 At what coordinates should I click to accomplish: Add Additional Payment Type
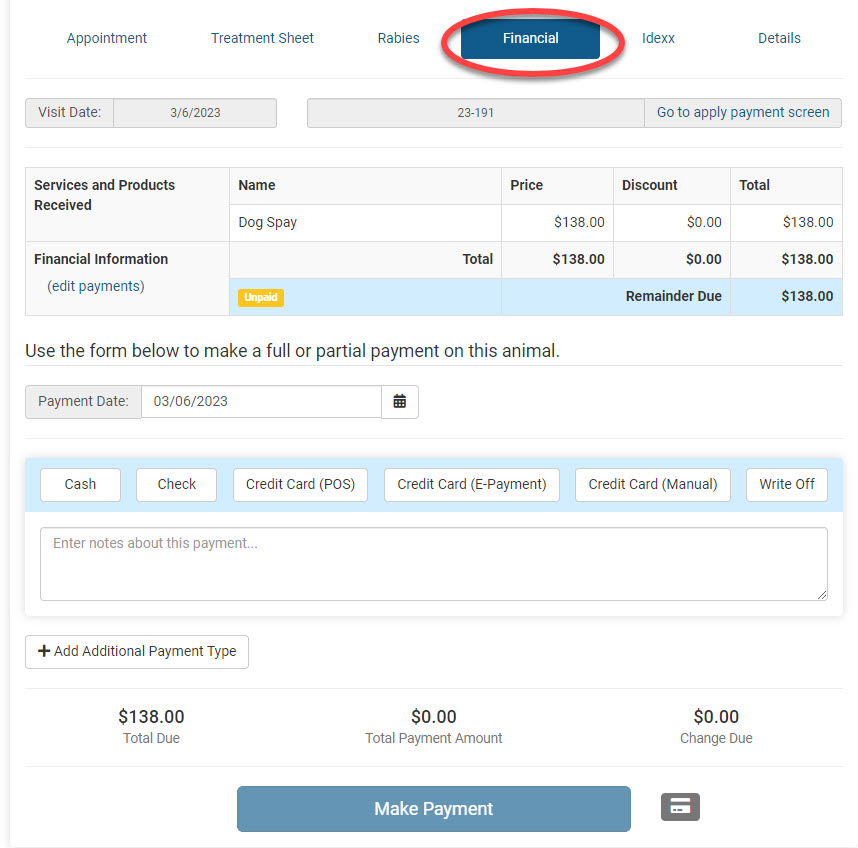point(137,651)
